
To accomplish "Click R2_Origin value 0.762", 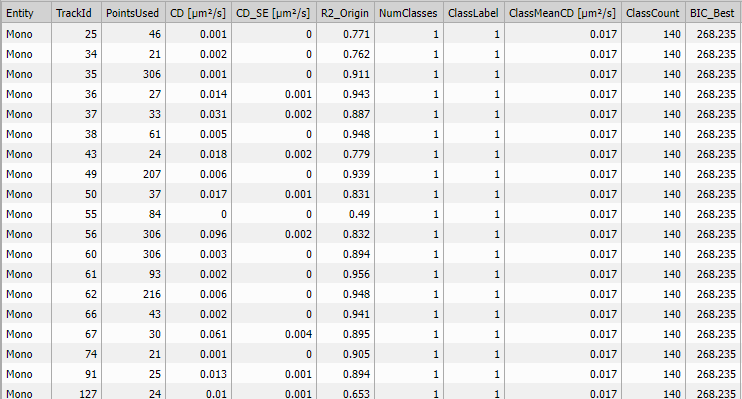I will click(x=356, y=54).
